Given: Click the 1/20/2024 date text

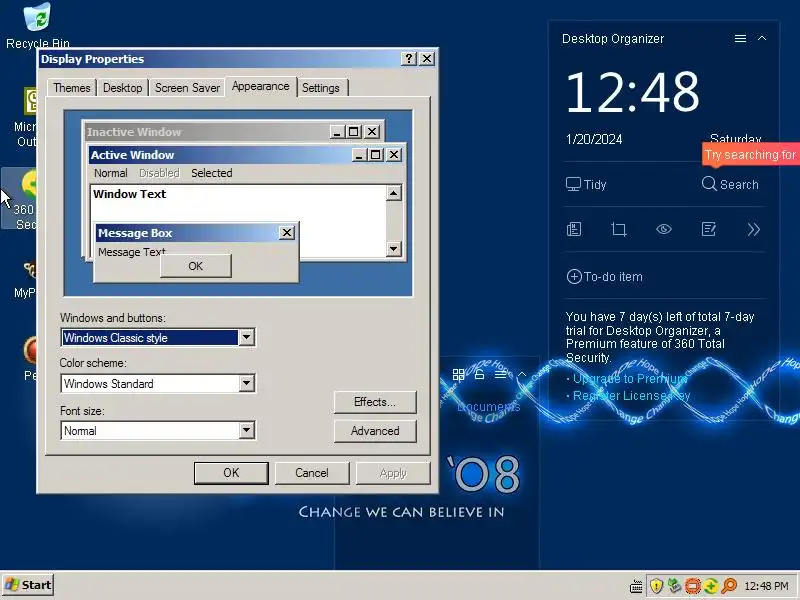Looking at the screenshot, I should pos(594,139).
